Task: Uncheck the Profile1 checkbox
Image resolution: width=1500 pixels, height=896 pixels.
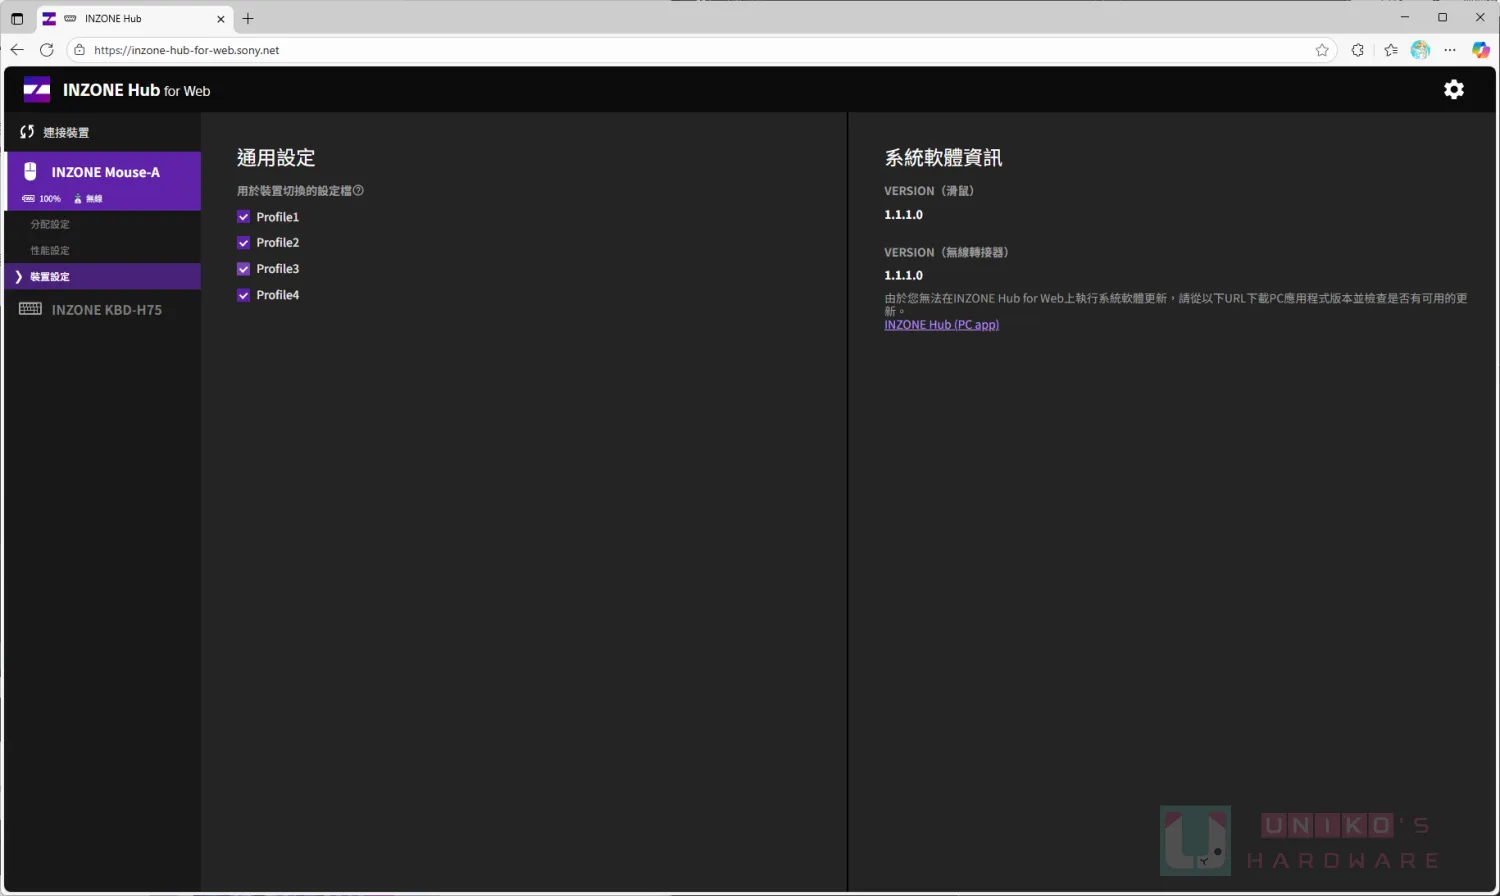Action: tap(243, 217)
